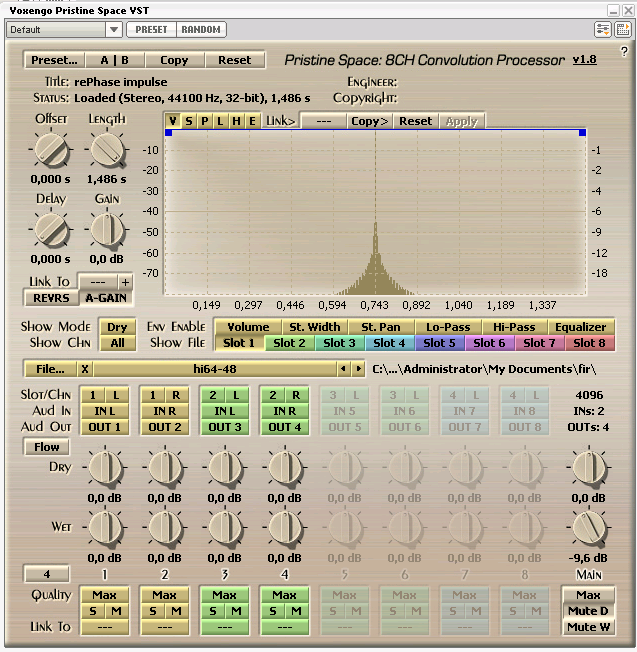
Task: Select right blue envelope point
Action: 583,133
